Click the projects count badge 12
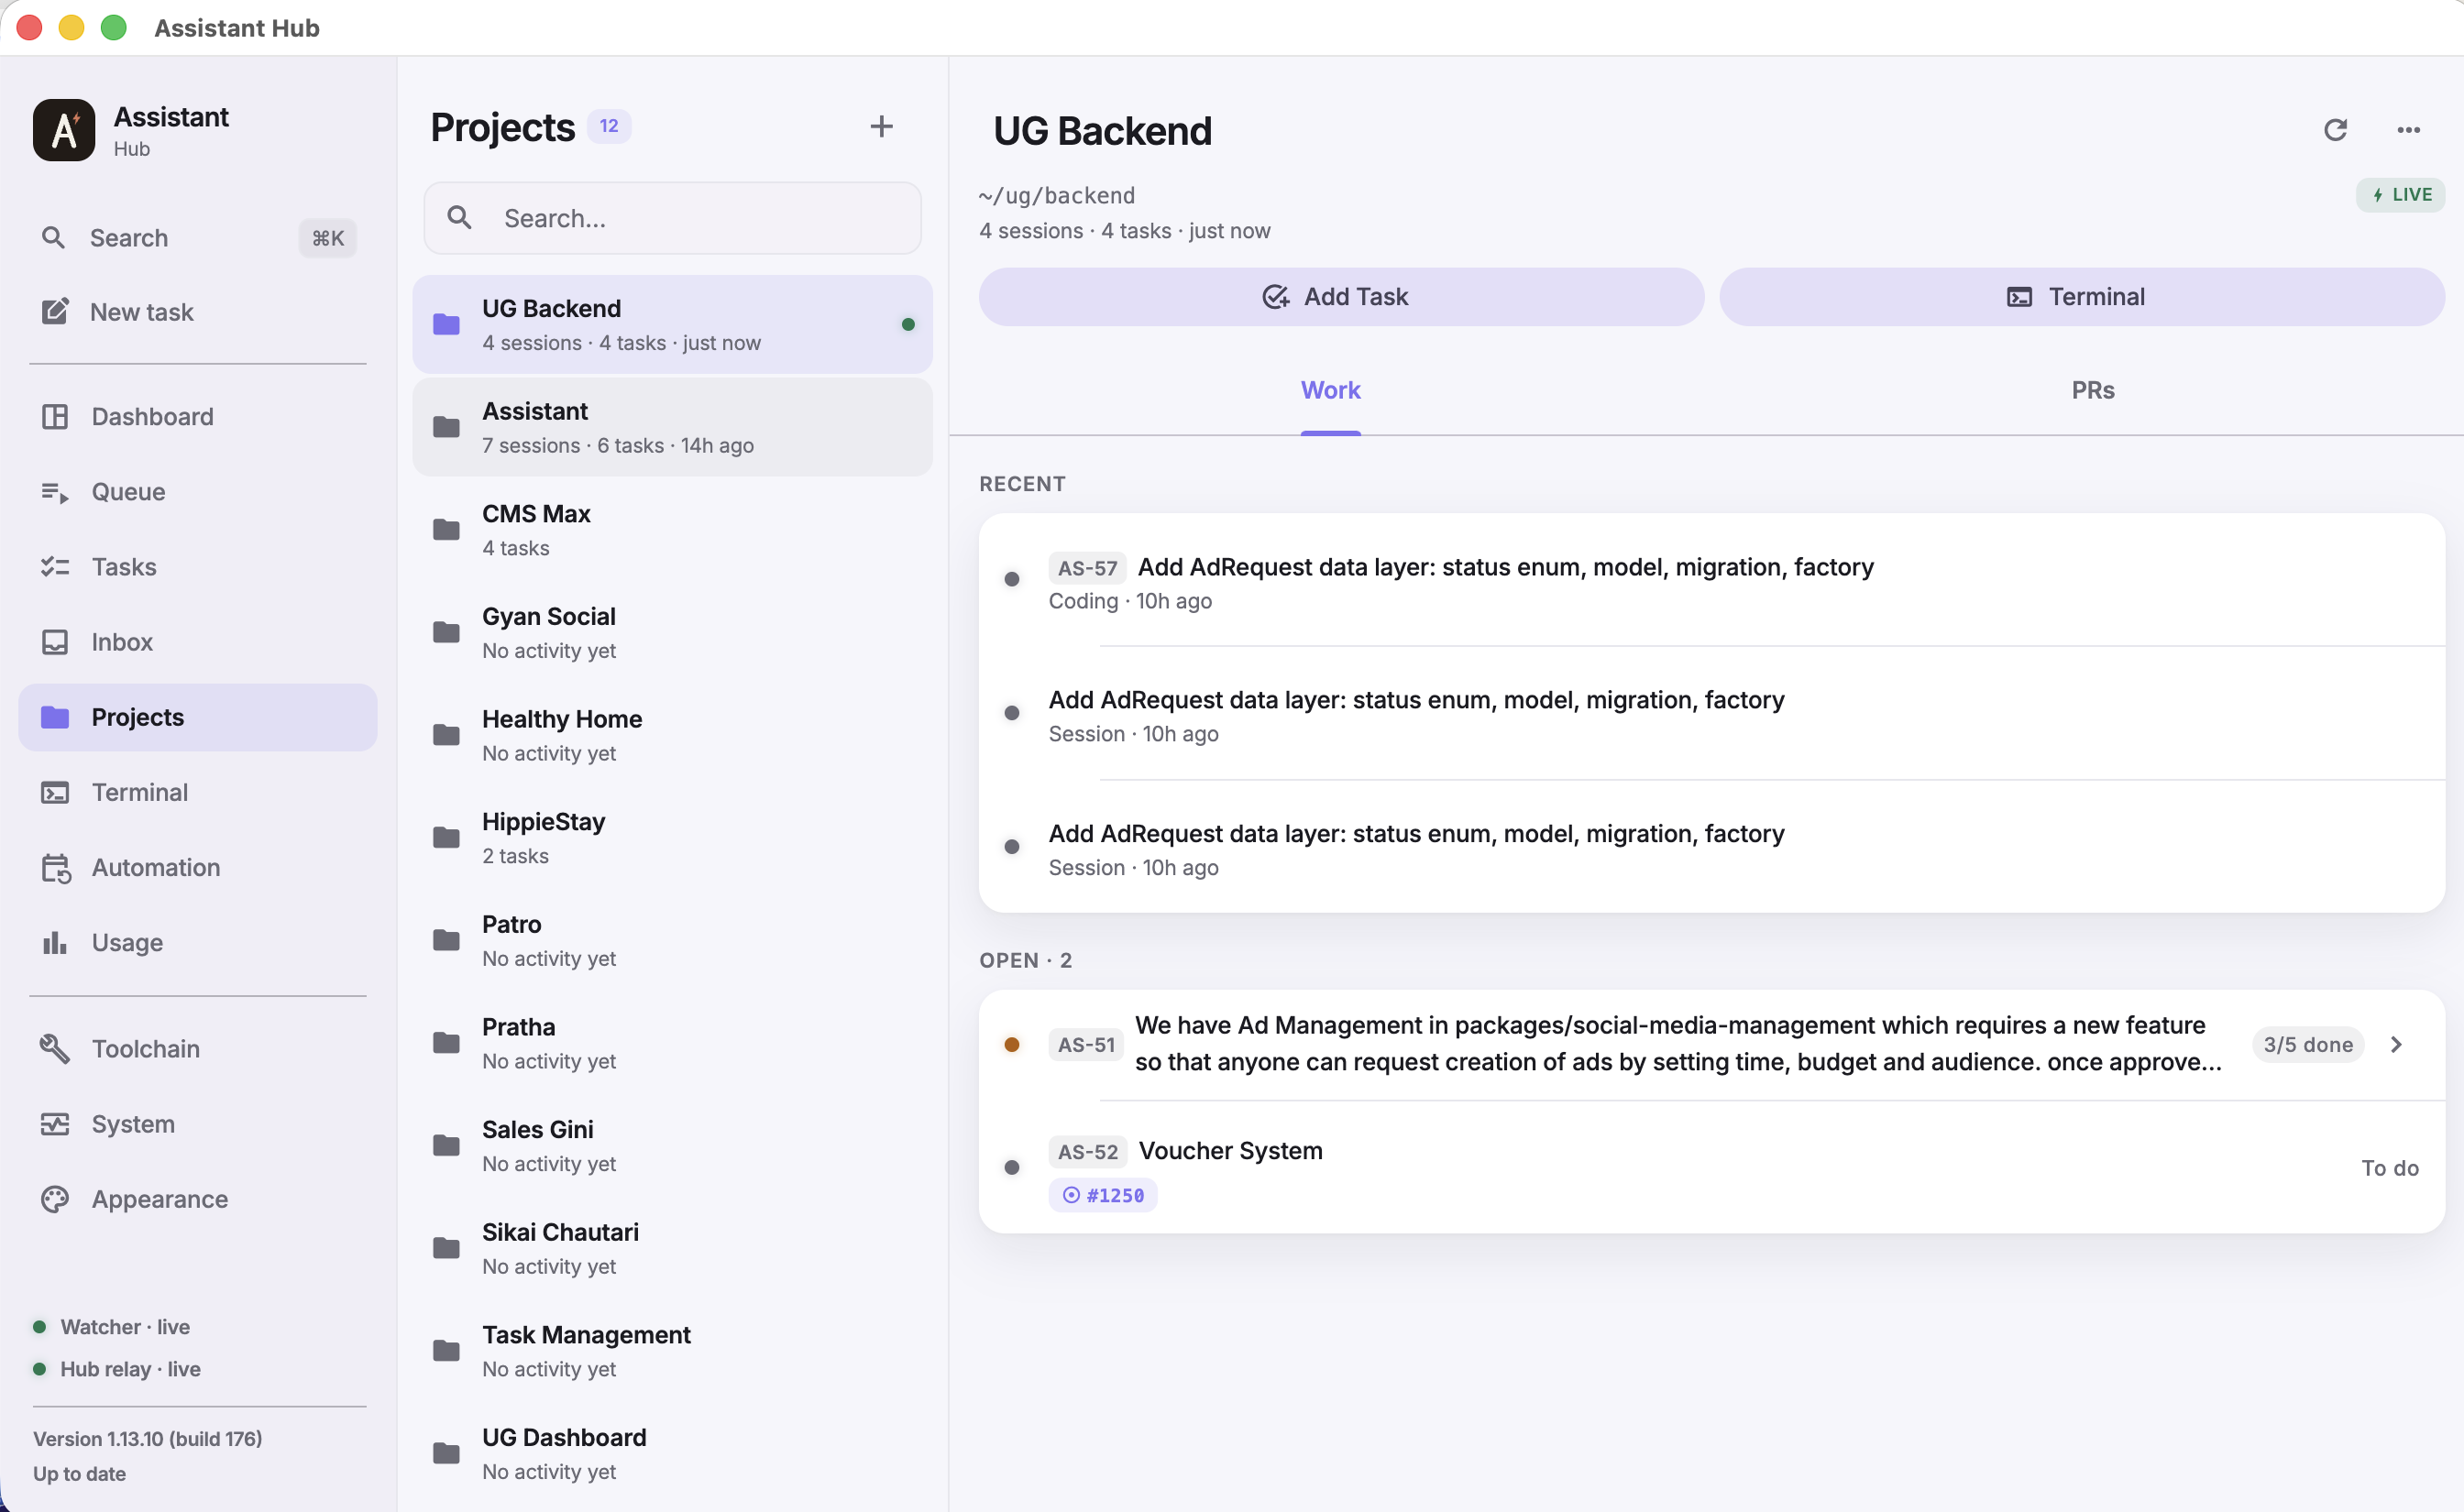 click(609, 126)
